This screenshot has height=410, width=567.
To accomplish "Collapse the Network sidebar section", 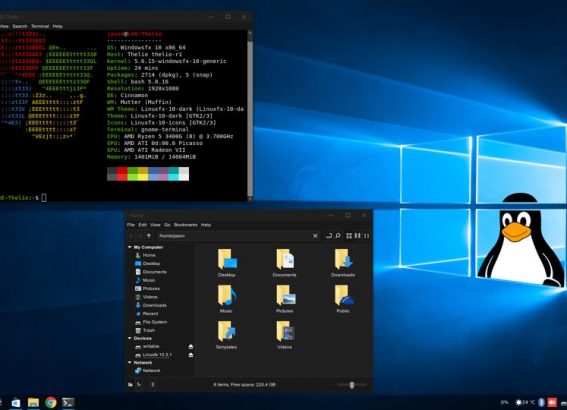I will (x=130, y=362).
